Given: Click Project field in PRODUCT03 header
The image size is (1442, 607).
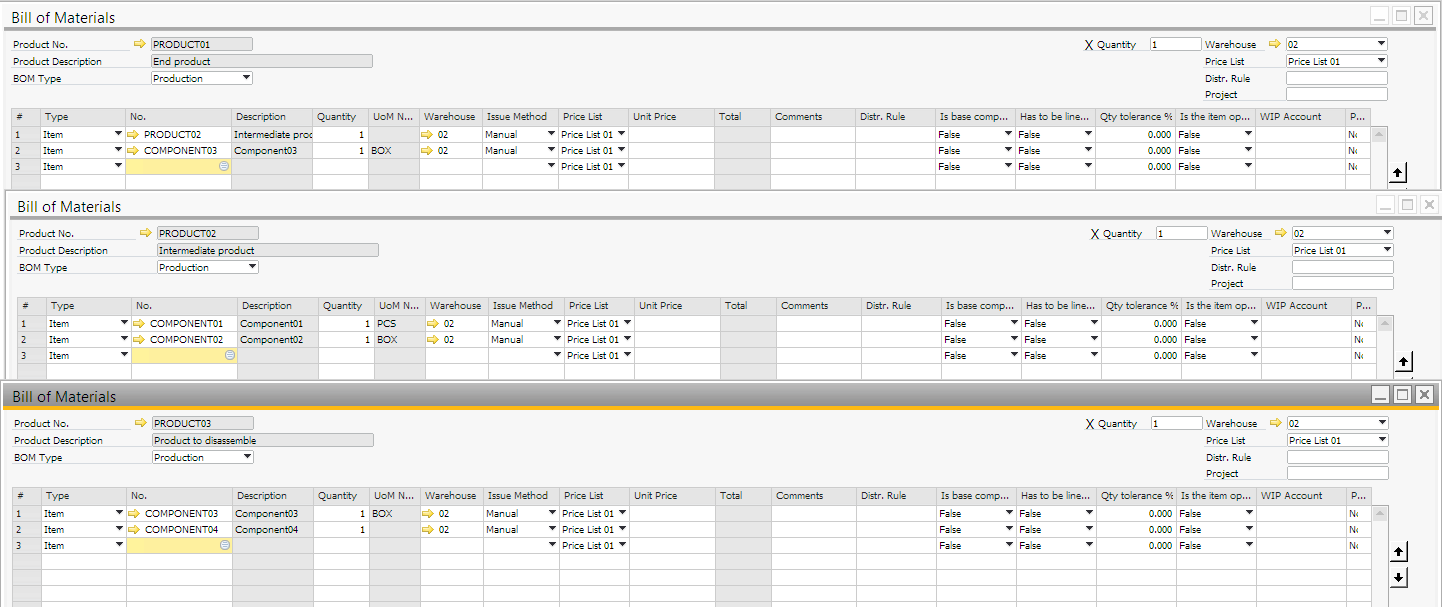Looking at the screenshot, I should [x=1337, y=473].
